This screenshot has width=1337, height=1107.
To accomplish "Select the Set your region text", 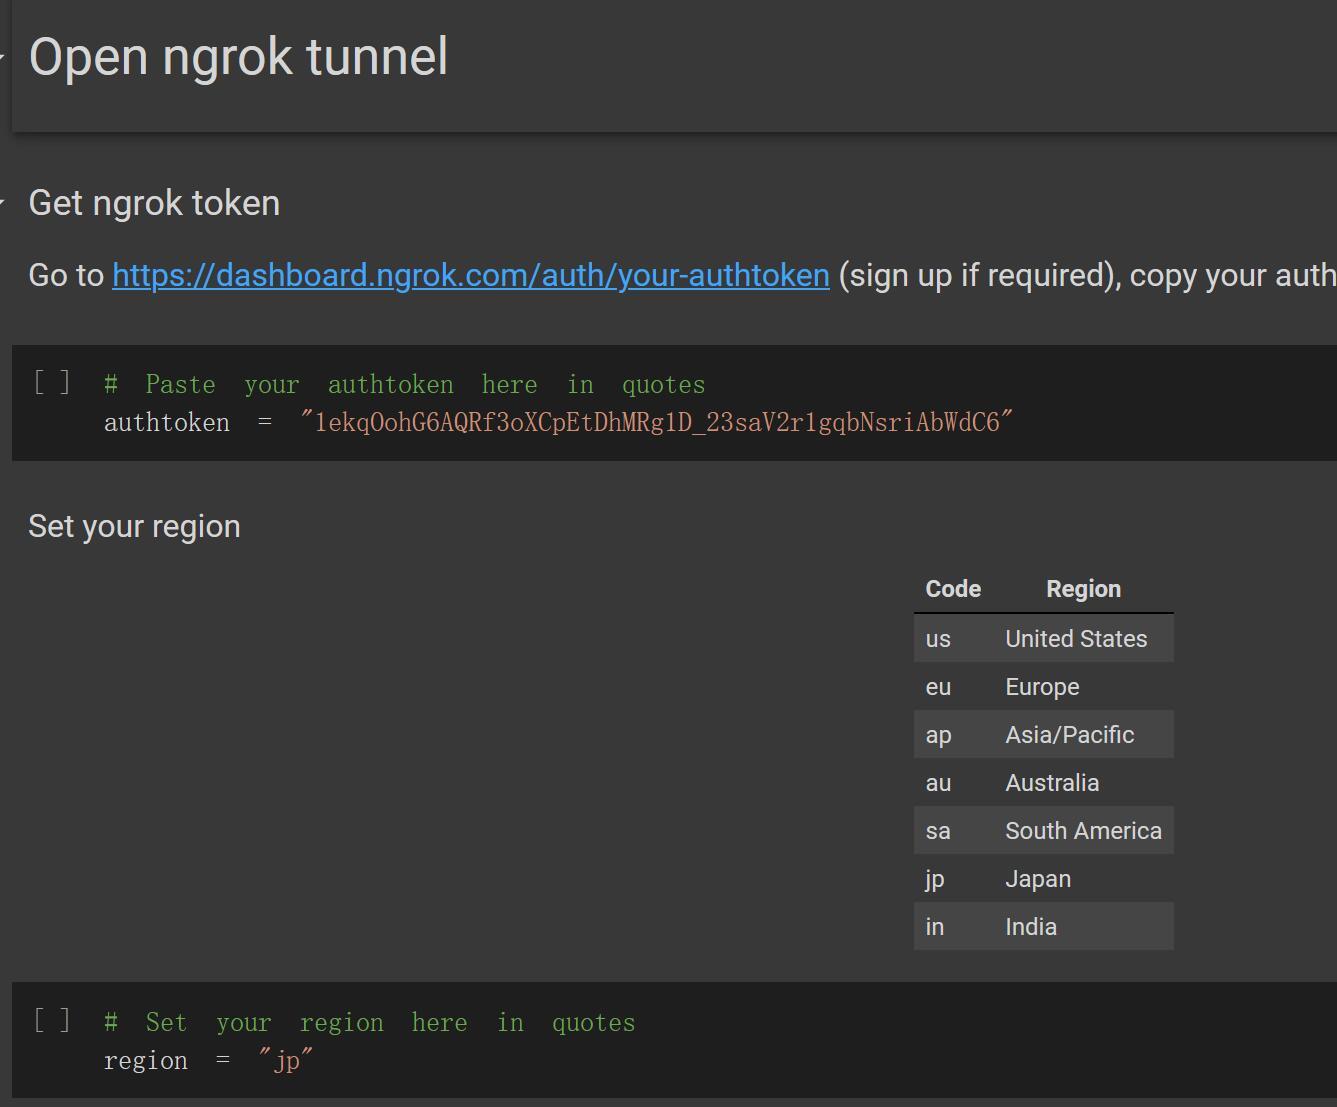I will coord(135,526).
